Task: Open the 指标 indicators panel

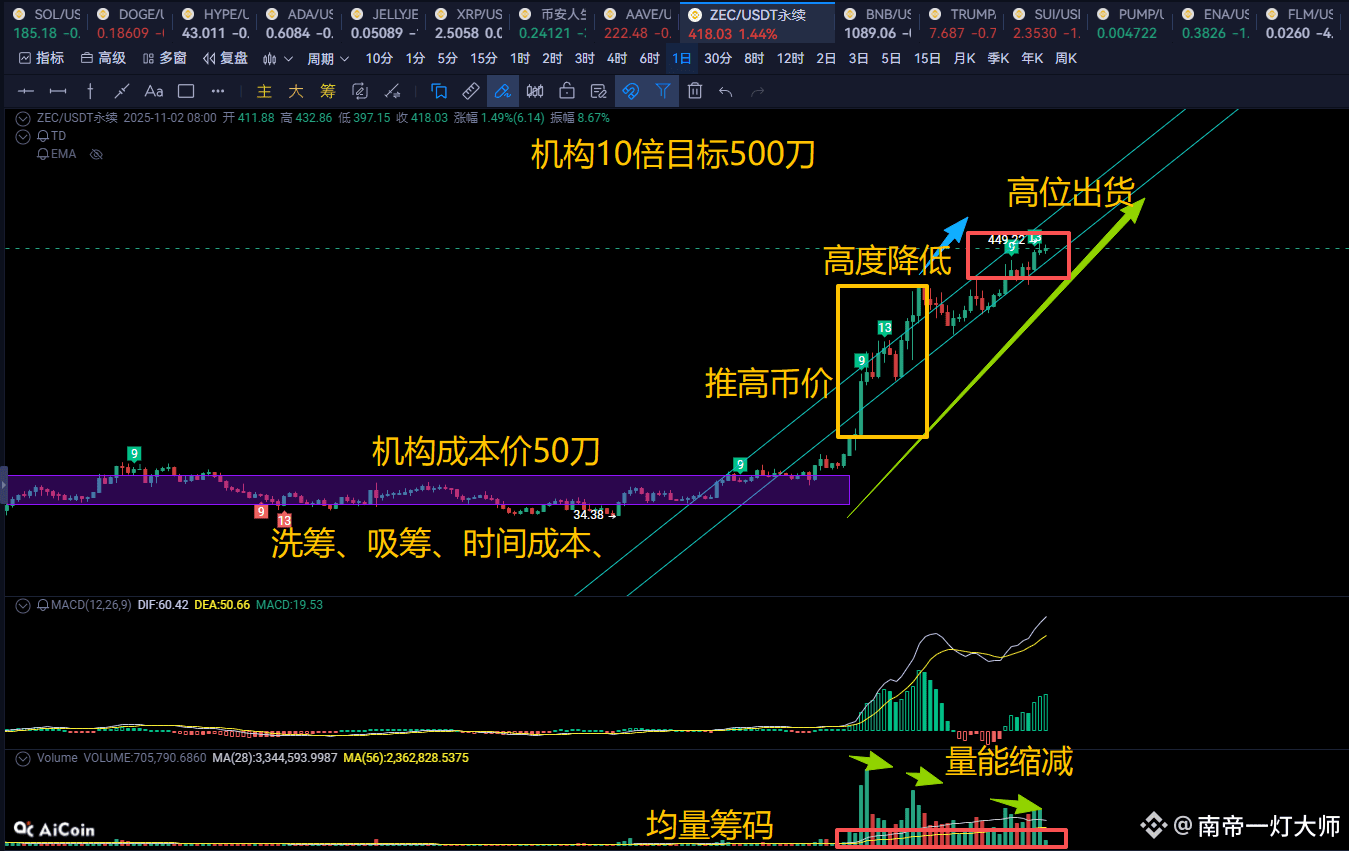Action: pyautogui.click(x=50, y=58)
